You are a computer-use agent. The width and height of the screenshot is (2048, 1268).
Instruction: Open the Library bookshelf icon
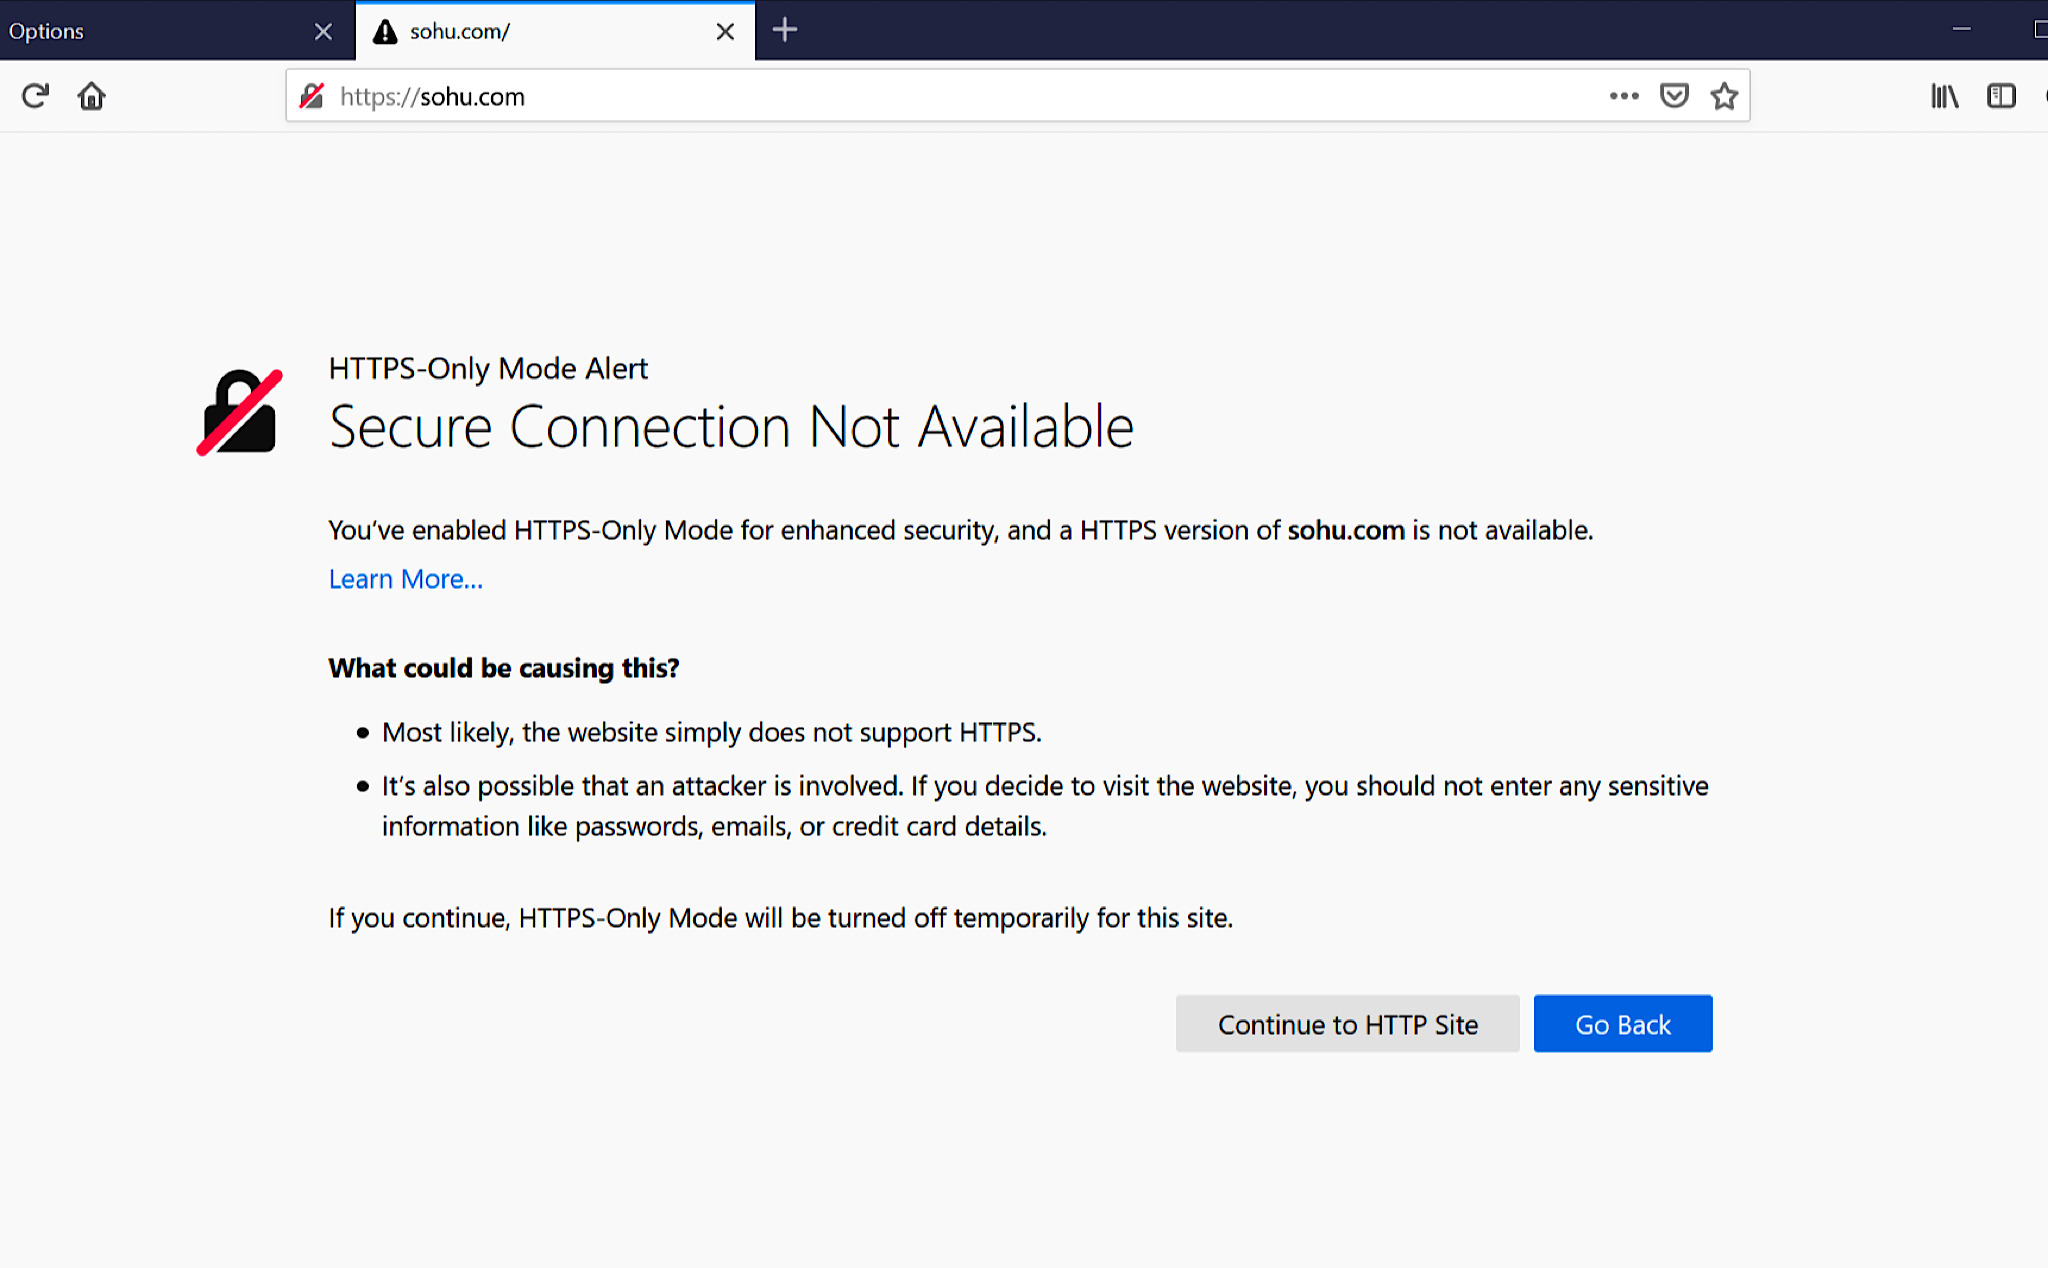(x=1944, y=96)
